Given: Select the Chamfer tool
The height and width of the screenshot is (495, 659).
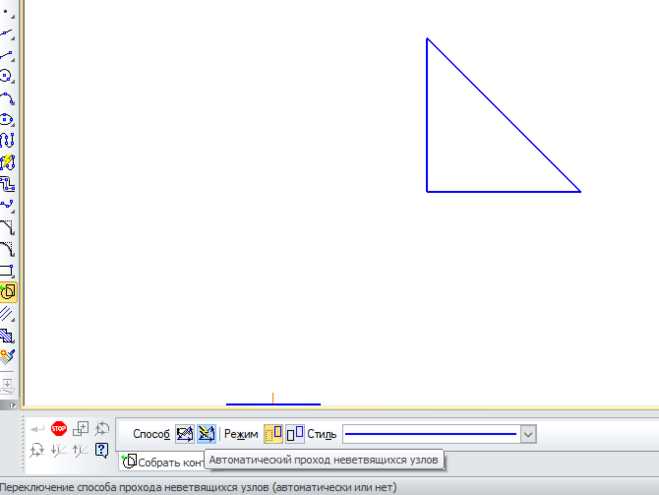Looking at the screenshot, I should point(7,227).
